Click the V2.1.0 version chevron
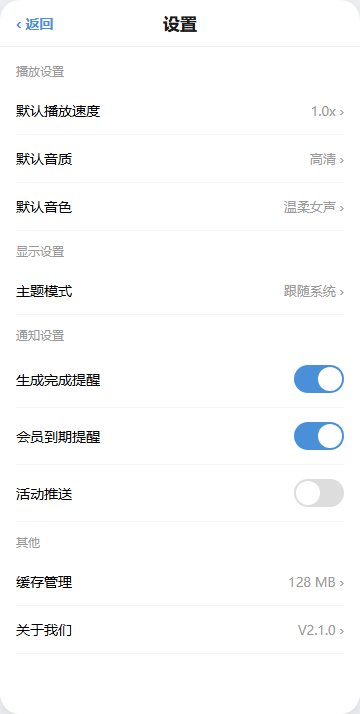This screenshot has height=714, width=360. pyautogui.click(x=342, y=631)
